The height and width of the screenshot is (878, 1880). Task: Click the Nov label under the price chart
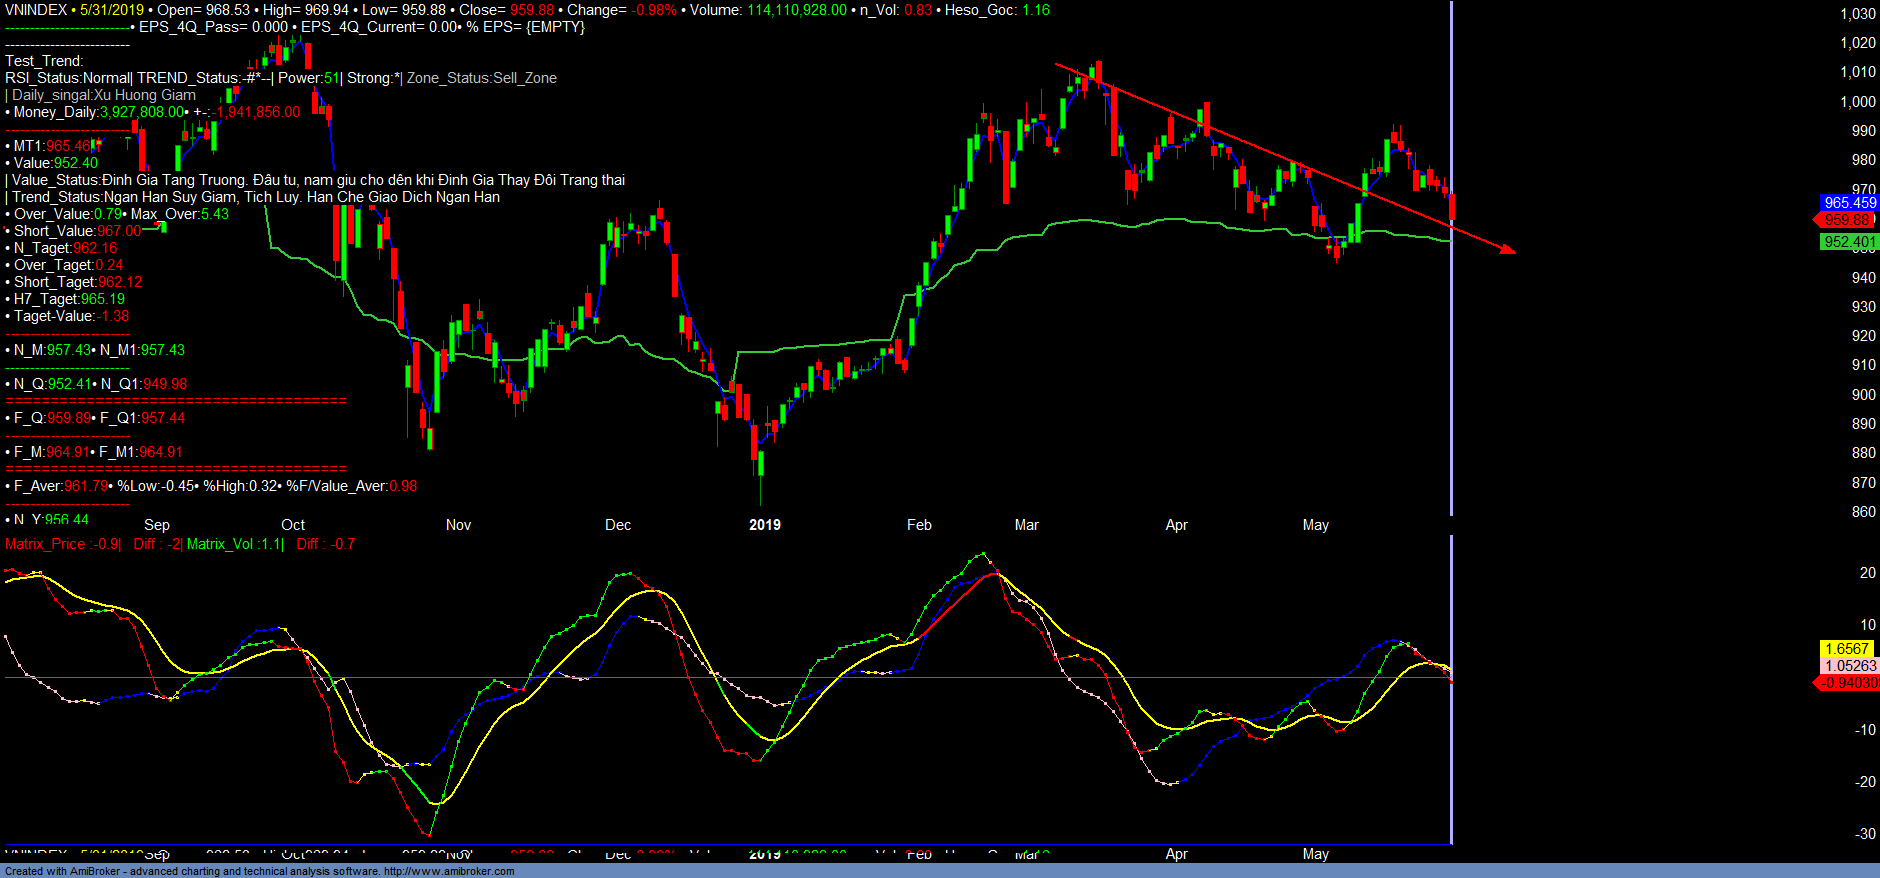tap(458, 525)
